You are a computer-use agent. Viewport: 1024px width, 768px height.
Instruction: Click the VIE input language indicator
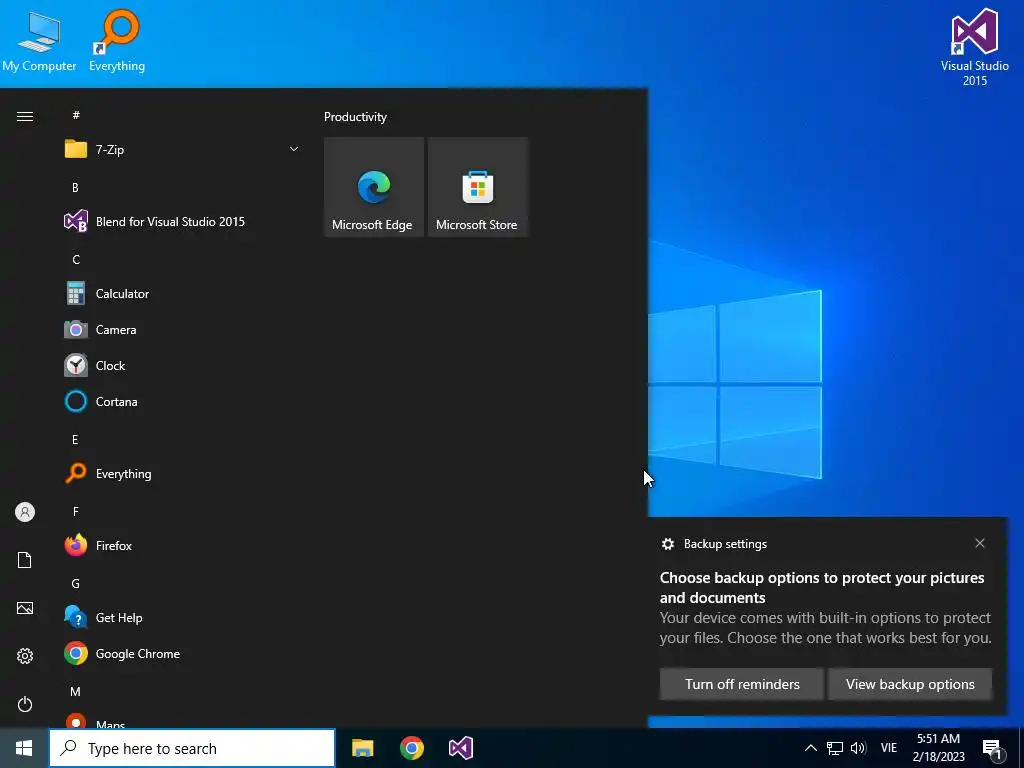(x=889, y=748)
